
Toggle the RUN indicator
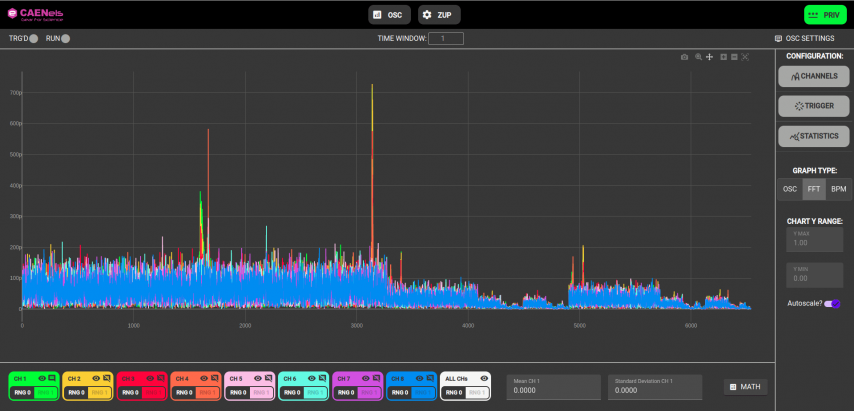tap(65, 38)
